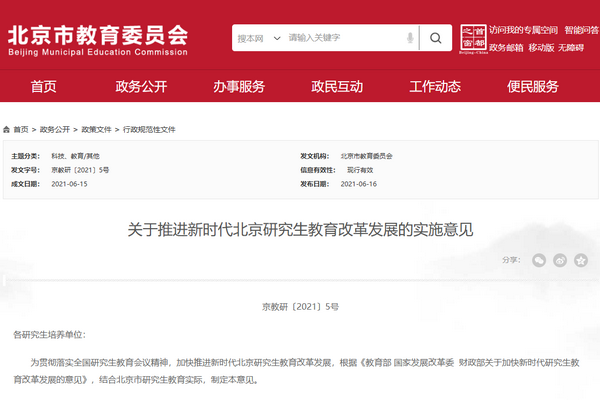Screen dimensions: 600x400
Task: Click the 京教研〔2021〕5号 document number in info box
Action: click(80, 170)
